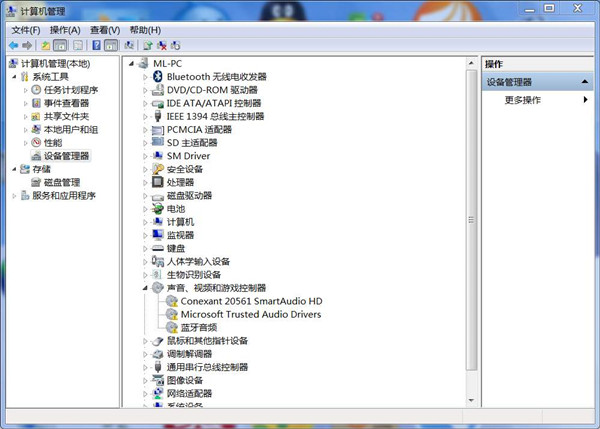This screenshot has width=600, height=429.
Task: Click the Back arrow in toolbar
Action: (13, 45)
